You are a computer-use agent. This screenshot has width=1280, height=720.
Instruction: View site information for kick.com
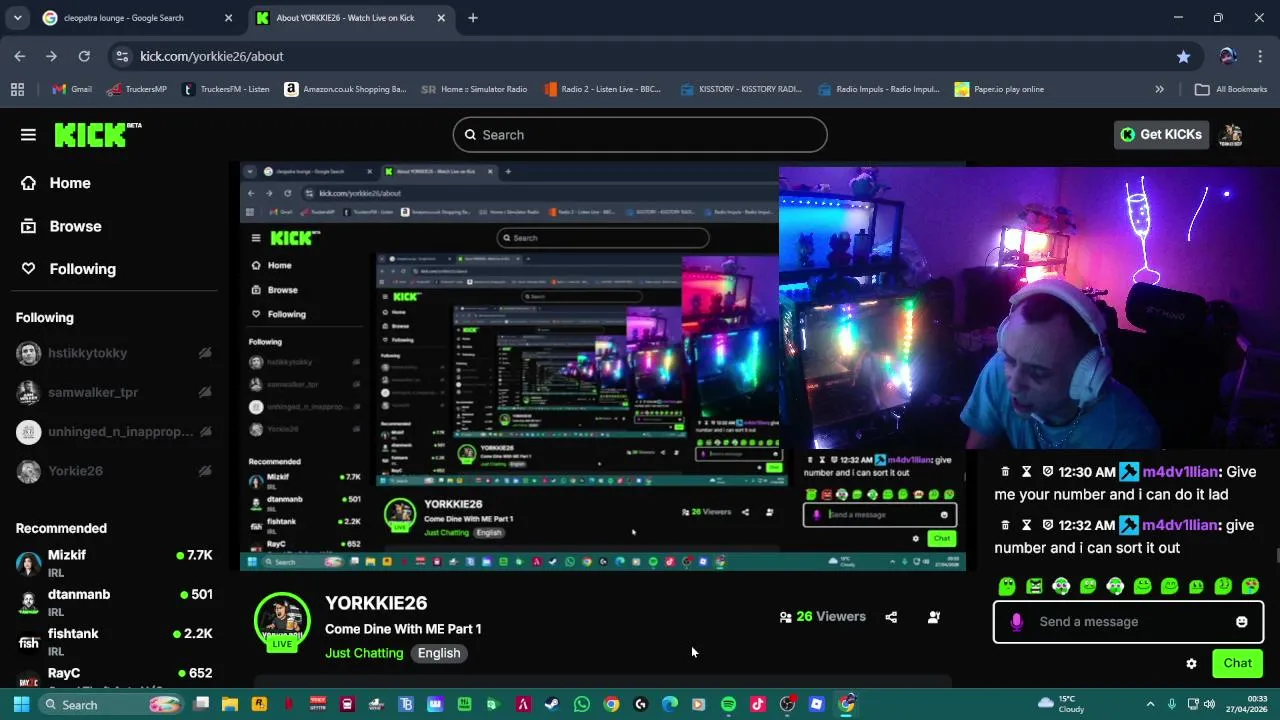[121, 56]
